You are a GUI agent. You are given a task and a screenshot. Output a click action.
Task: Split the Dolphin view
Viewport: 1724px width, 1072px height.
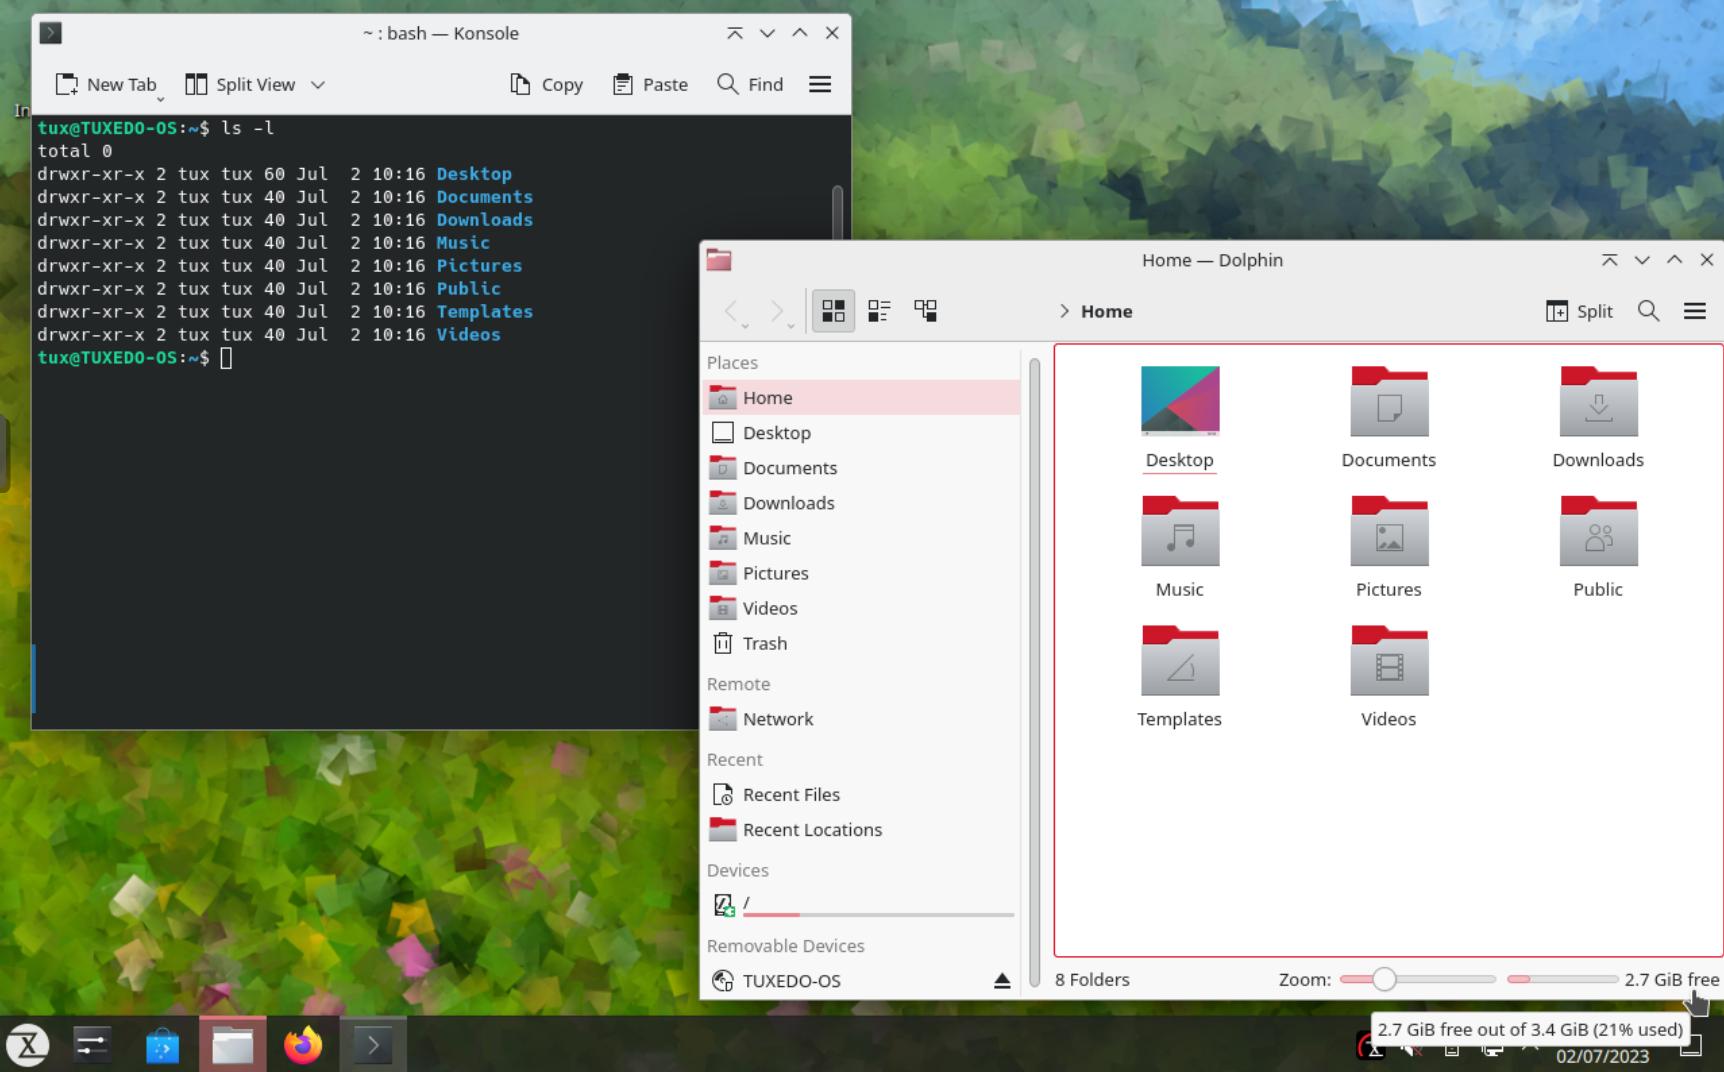tap(1579, 311)
